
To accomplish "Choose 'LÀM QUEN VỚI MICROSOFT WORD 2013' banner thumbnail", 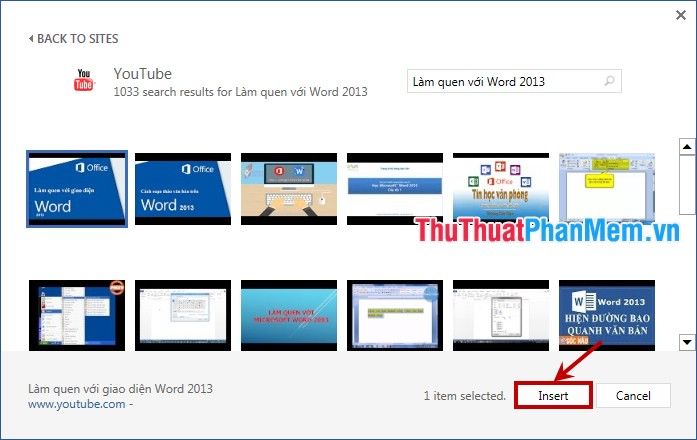I will (289, 316).
